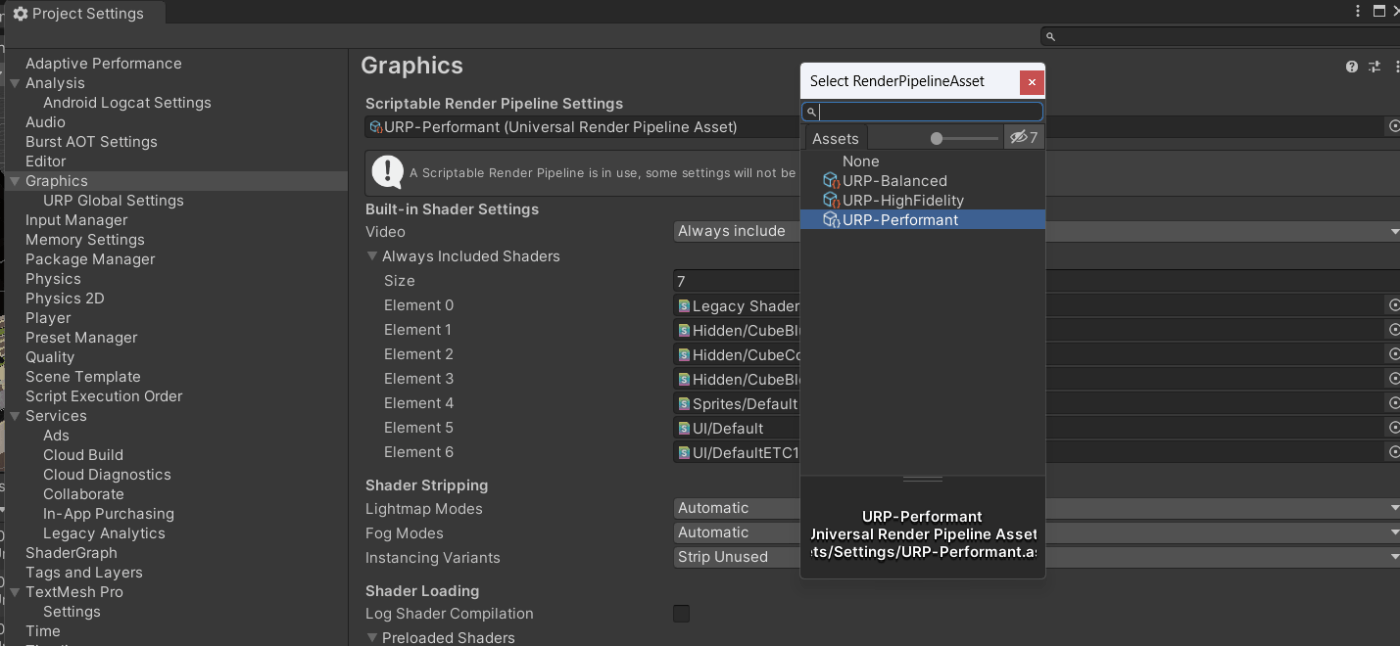This screenshot has width=1400, height=646.
Task: Open the Lightmap Modes dropdown
Action: tap(1037, 508)
